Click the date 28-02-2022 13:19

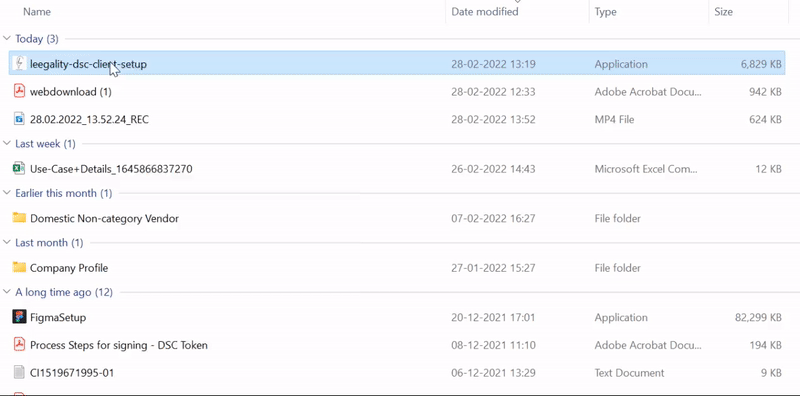coord(493,64)
